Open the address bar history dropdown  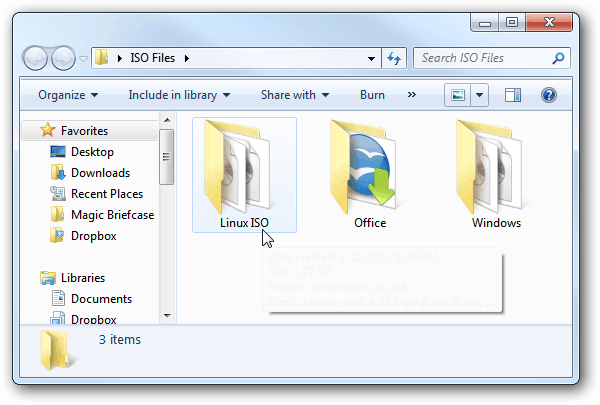click(371, 59)
